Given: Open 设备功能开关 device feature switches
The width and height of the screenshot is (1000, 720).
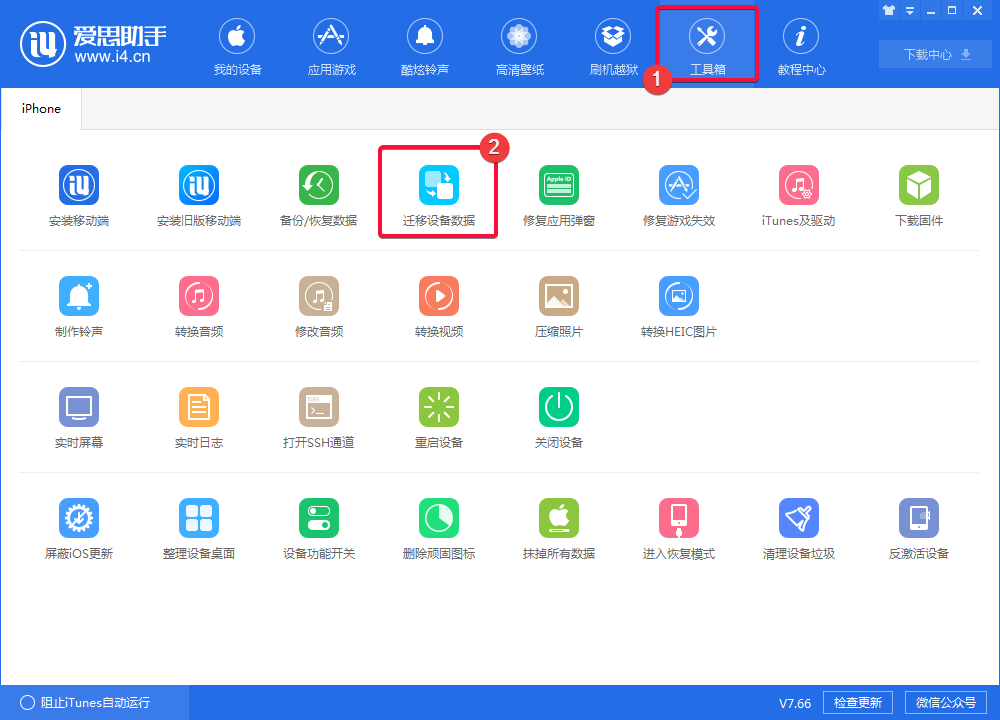Looking at the screenshot, I should pos(318,517).
